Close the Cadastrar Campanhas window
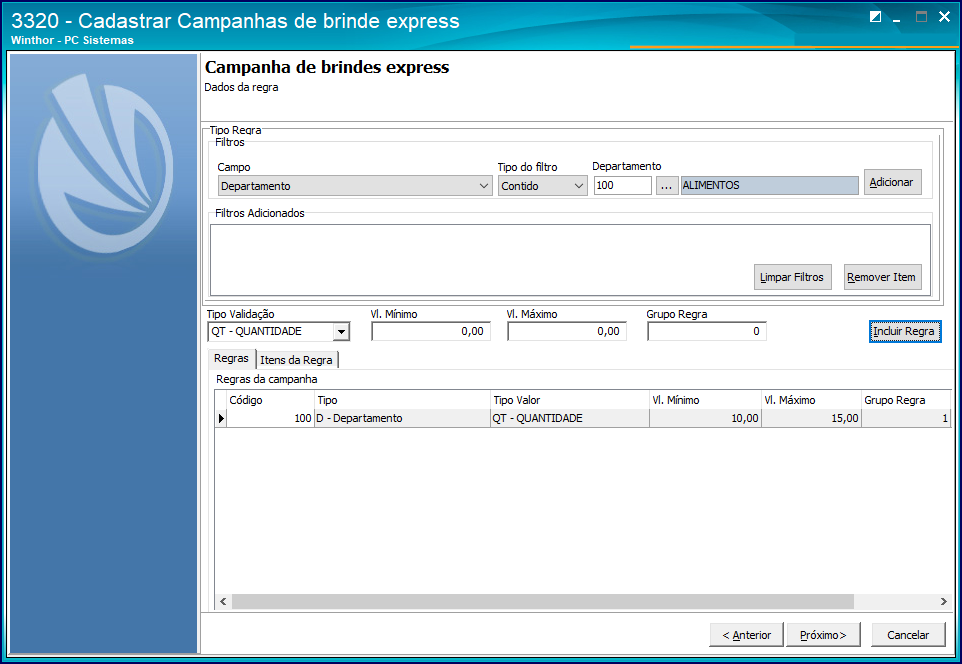 [944, 17]
